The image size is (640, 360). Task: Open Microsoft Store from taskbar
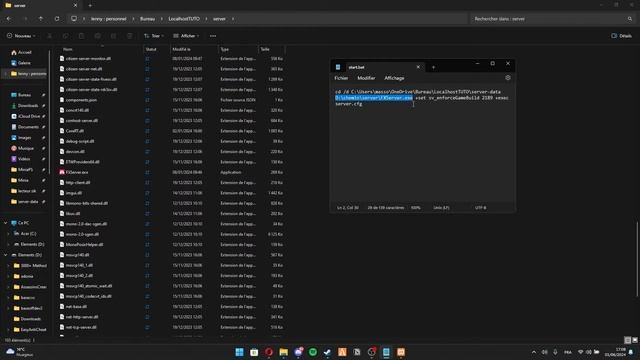tap(254, 352)
